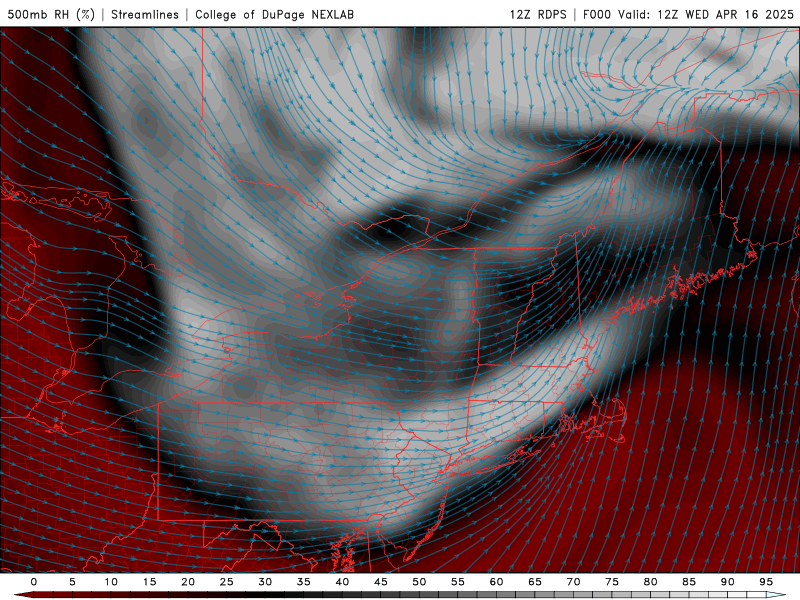Image resolution: width=800 pixels, height=600 pixels.
Task: Click the '25' colorbar tick label
Action: [x=227, y=582]
